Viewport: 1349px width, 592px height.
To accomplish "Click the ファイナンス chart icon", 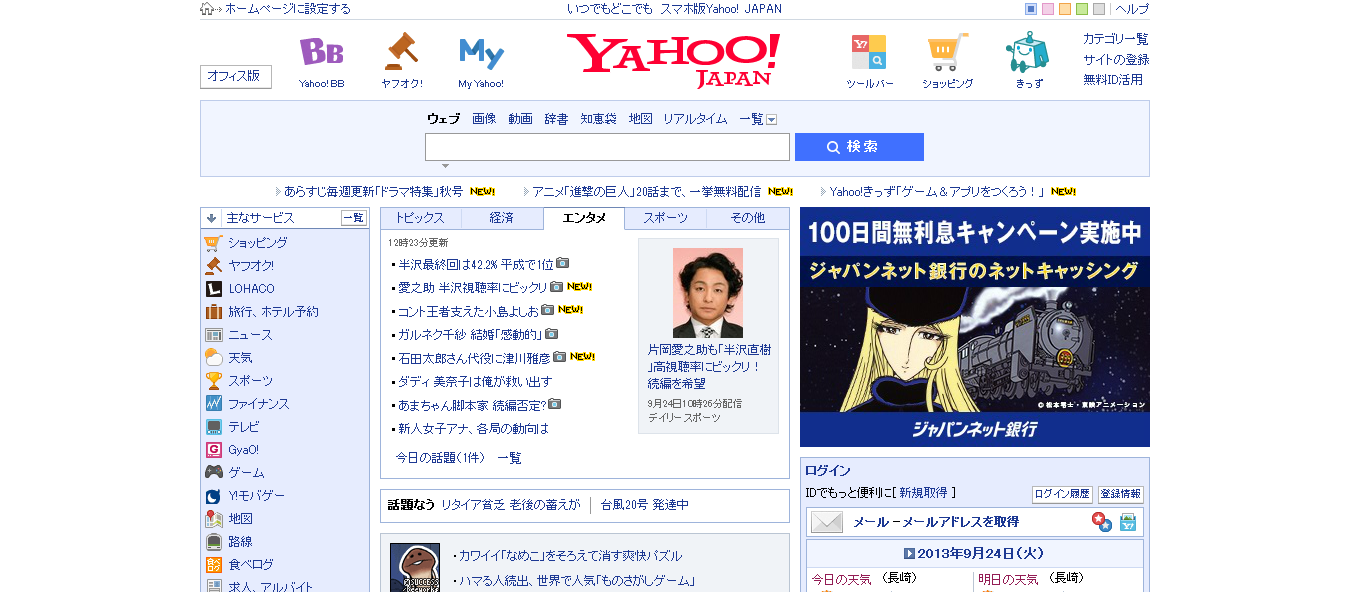I will (x=213, y=404).
